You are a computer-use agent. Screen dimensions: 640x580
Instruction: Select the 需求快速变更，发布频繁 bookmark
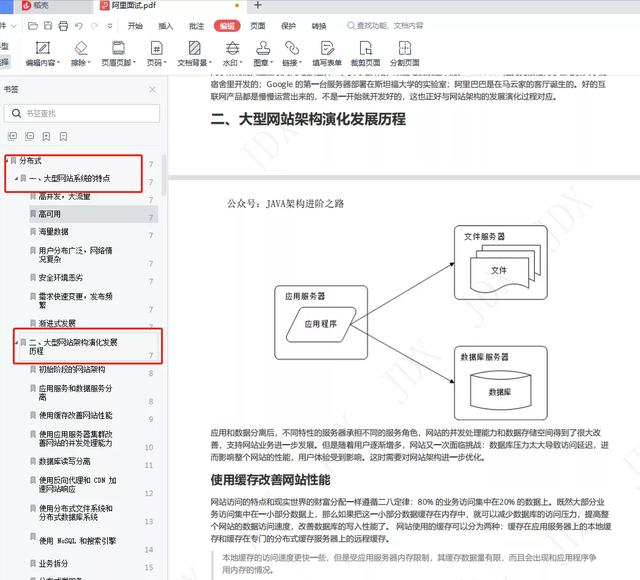(x=76, y=300)
